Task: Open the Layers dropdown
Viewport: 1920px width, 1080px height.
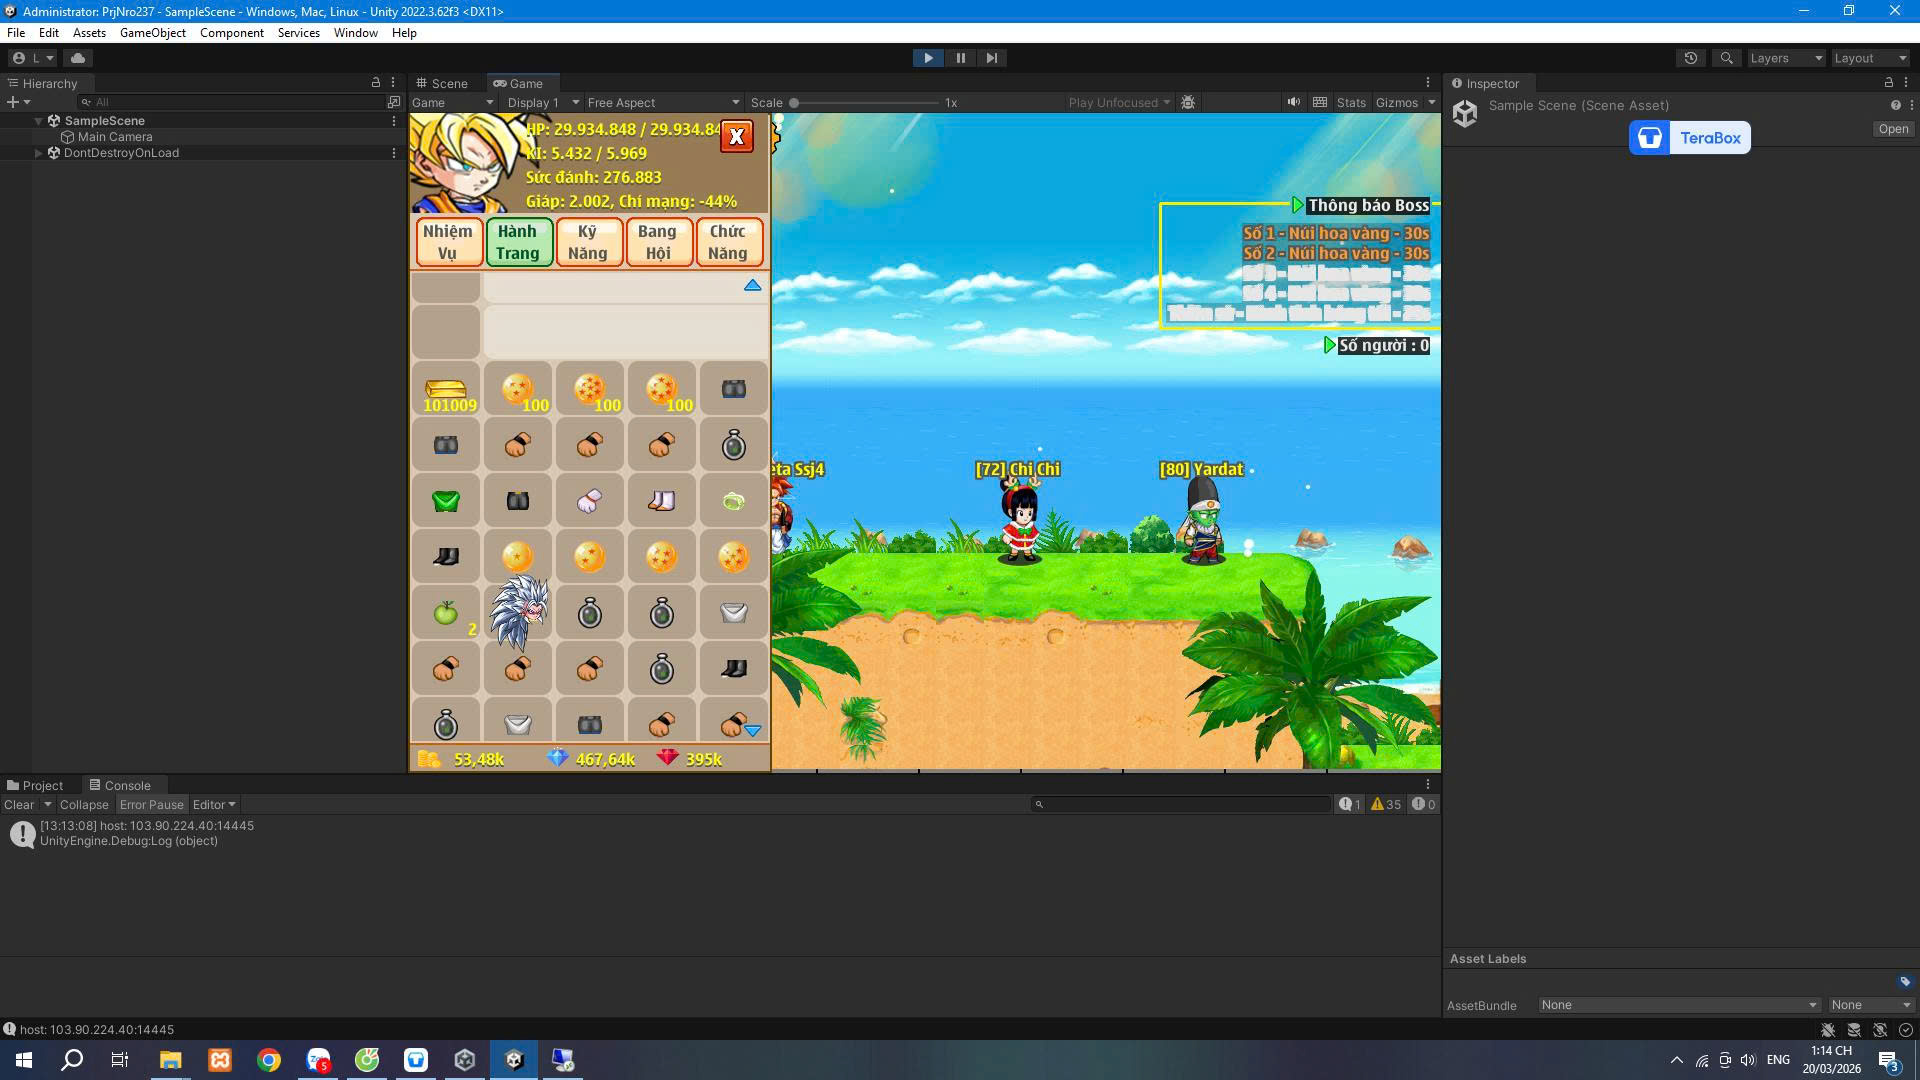Action: tap(1786, 58)
